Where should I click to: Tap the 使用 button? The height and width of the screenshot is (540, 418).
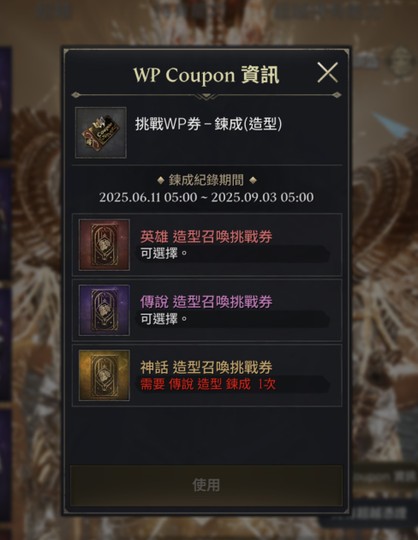(206, 486)
